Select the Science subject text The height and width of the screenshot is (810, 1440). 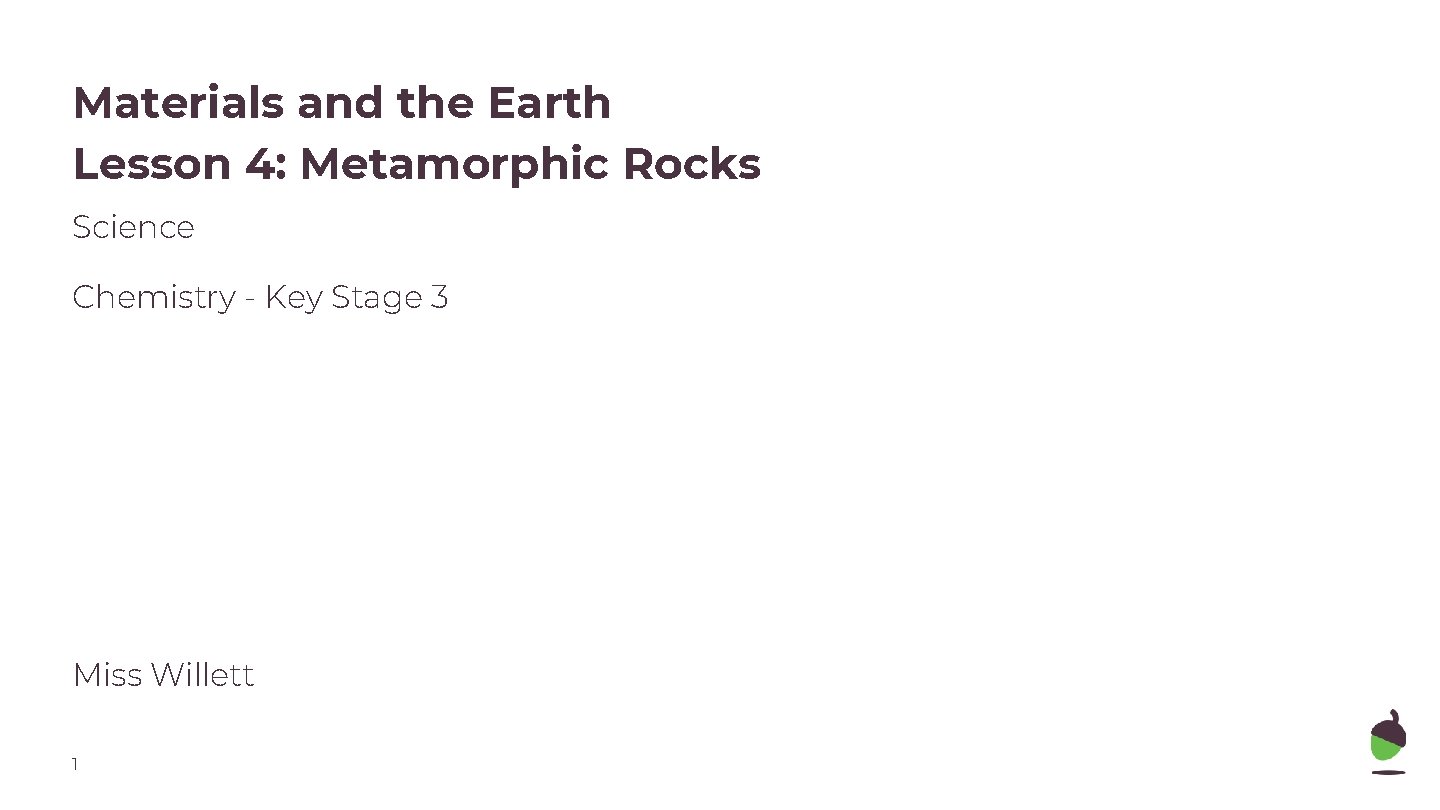point(134,227)
